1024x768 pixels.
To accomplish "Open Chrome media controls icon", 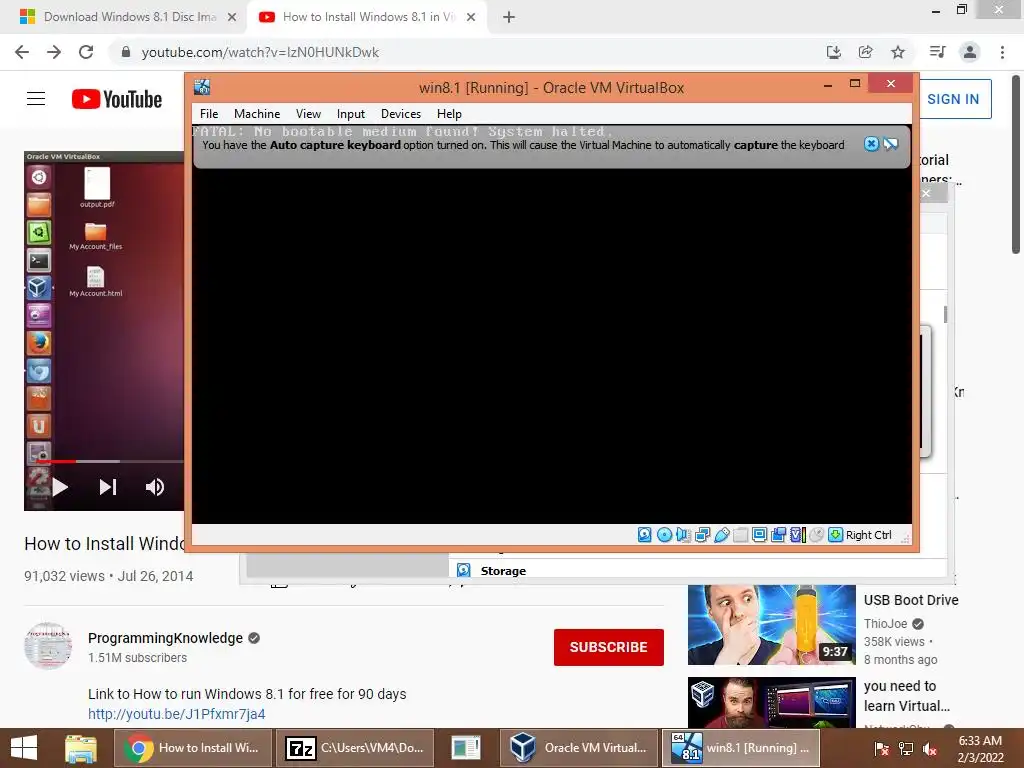I will (937, 52).
